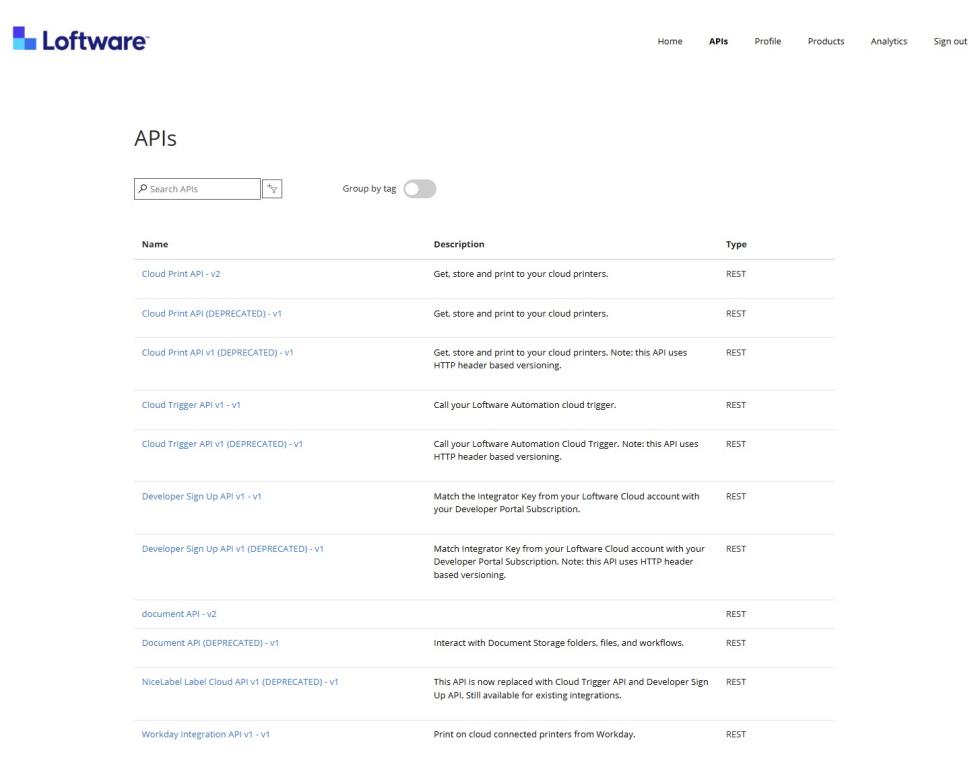Open the Analytics menu item
976x779 pixels.
[888, 42]
